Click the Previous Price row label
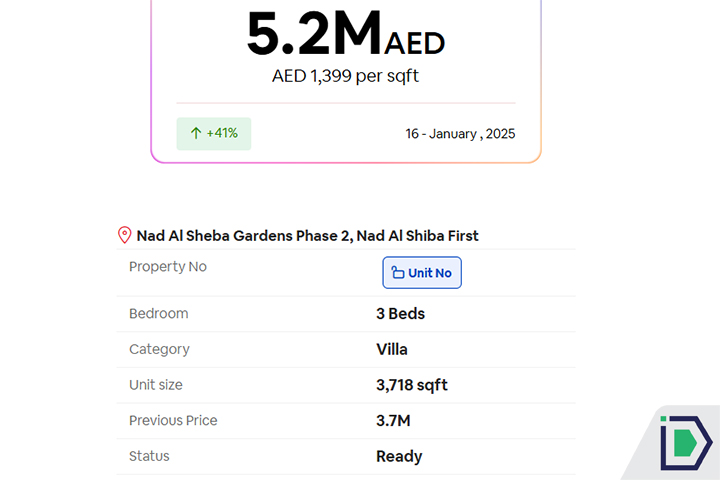Screen dimensions: 720x480 [x=173, y=421]
